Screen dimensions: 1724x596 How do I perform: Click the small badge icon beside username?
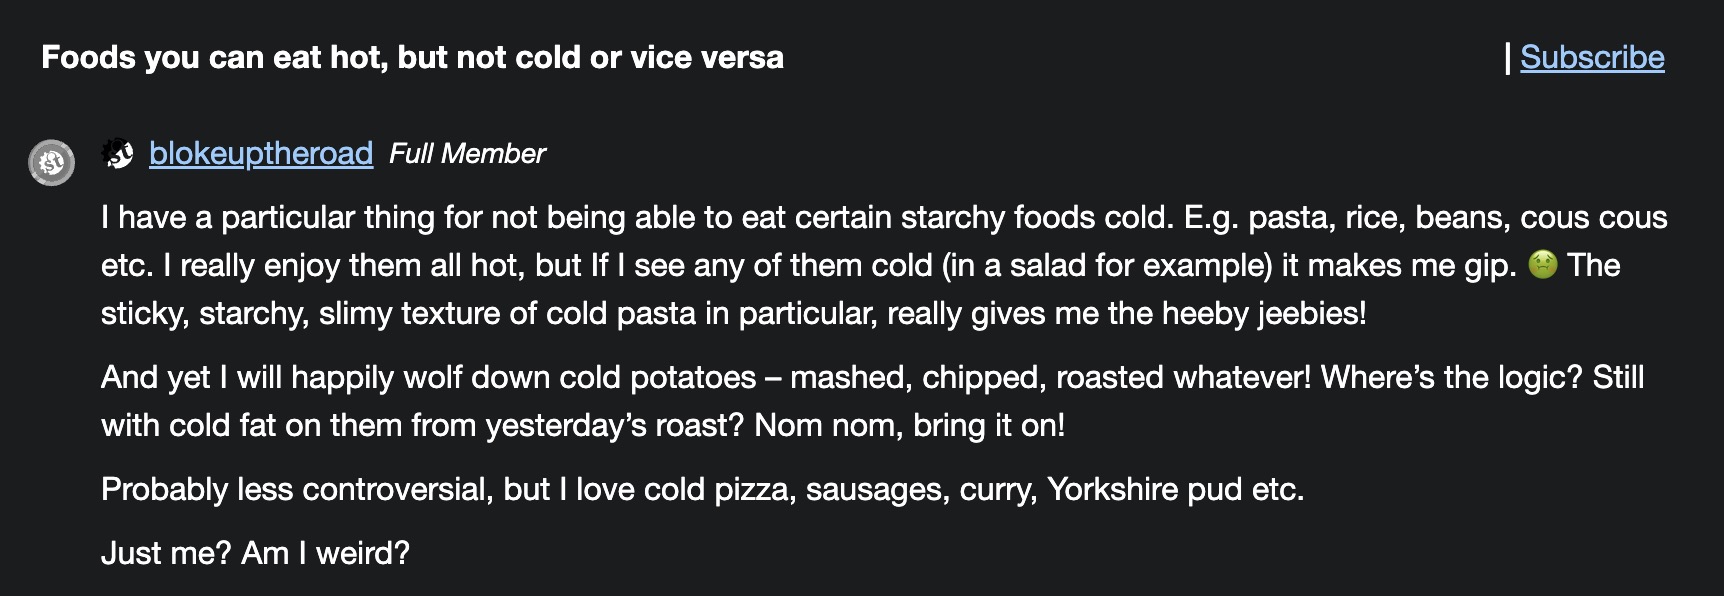[118, 154]
